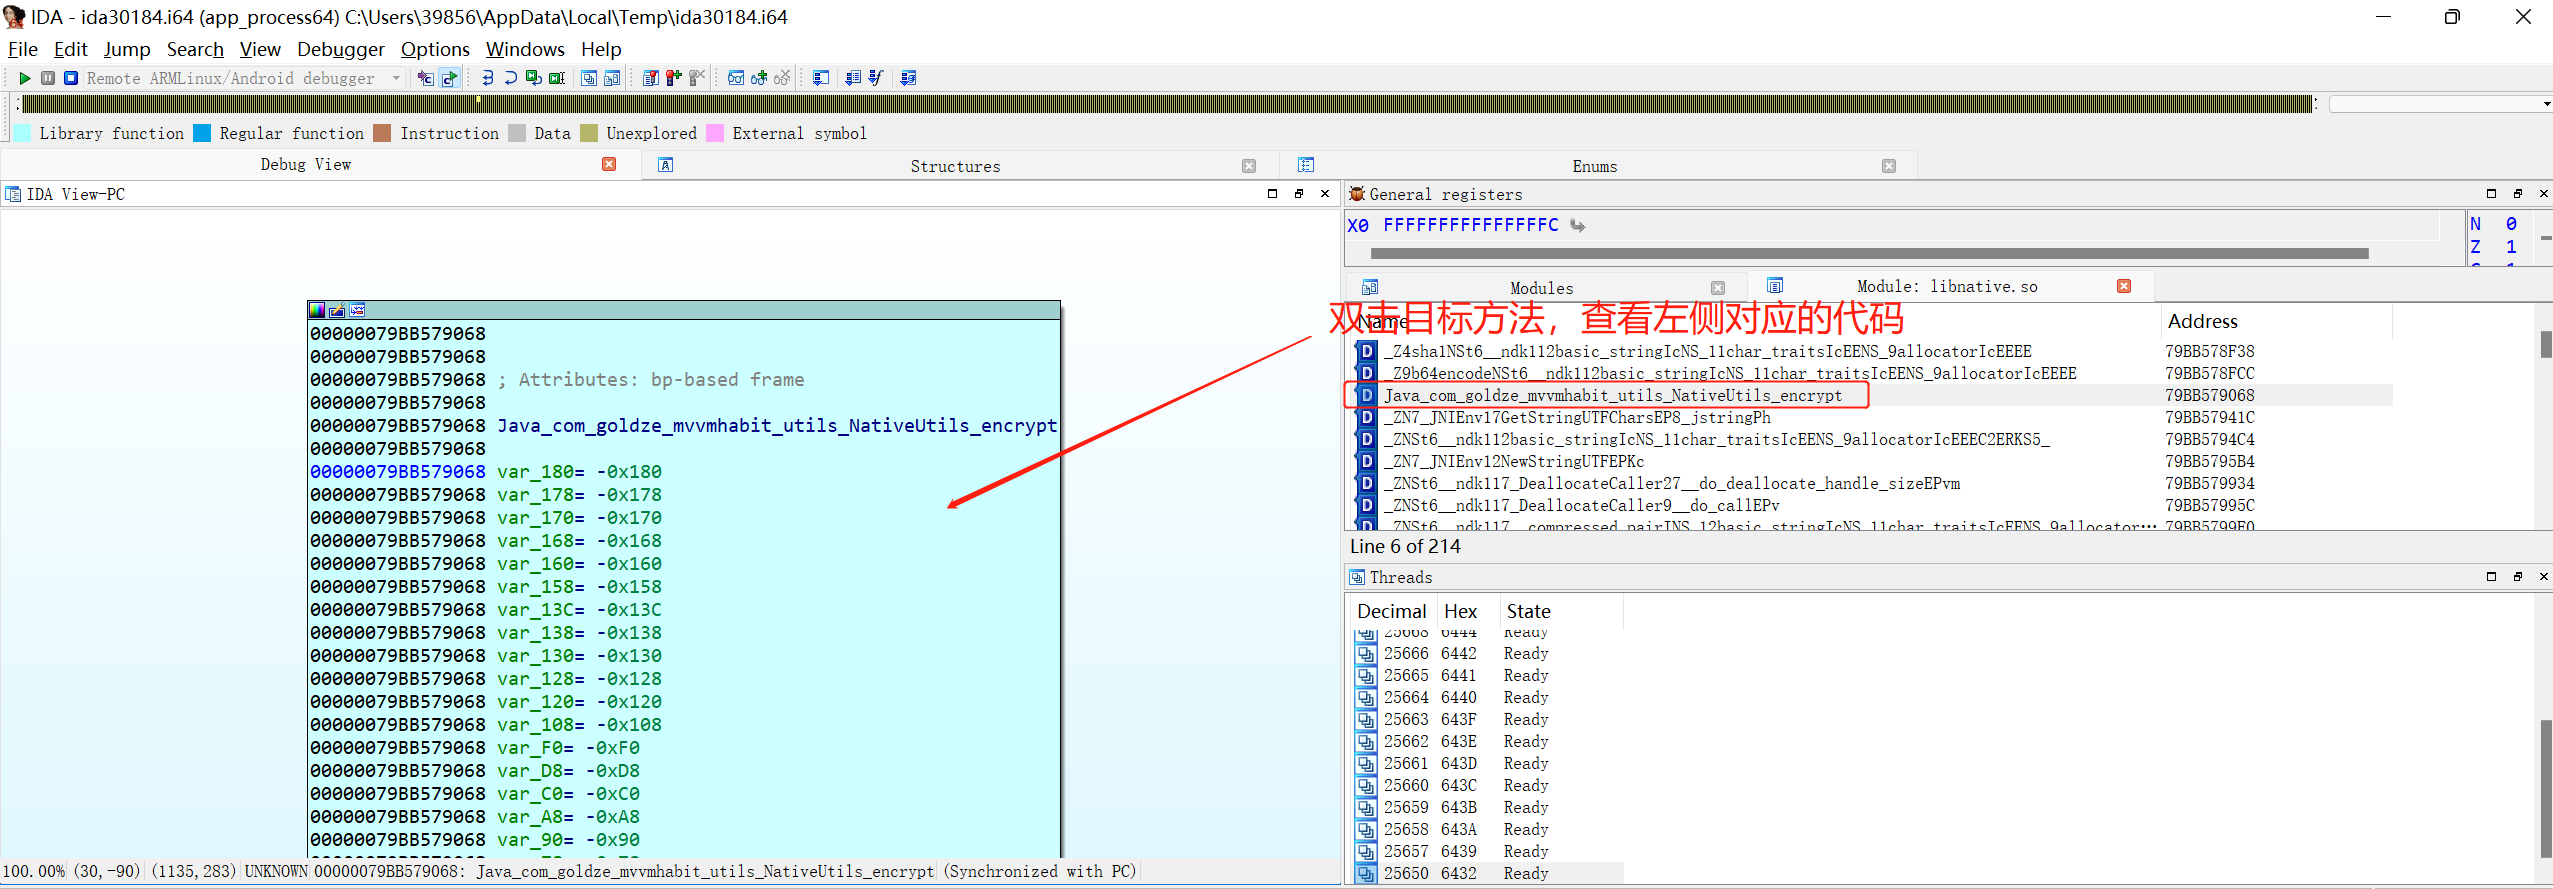2553x889 pixels.
Task: Sort threads by State column
Action: (1560, 611)
